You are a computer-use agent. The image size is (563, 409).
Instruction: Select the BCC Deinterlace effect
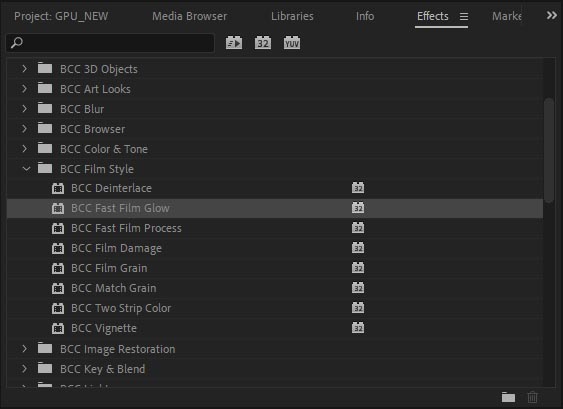pos(275,188)
